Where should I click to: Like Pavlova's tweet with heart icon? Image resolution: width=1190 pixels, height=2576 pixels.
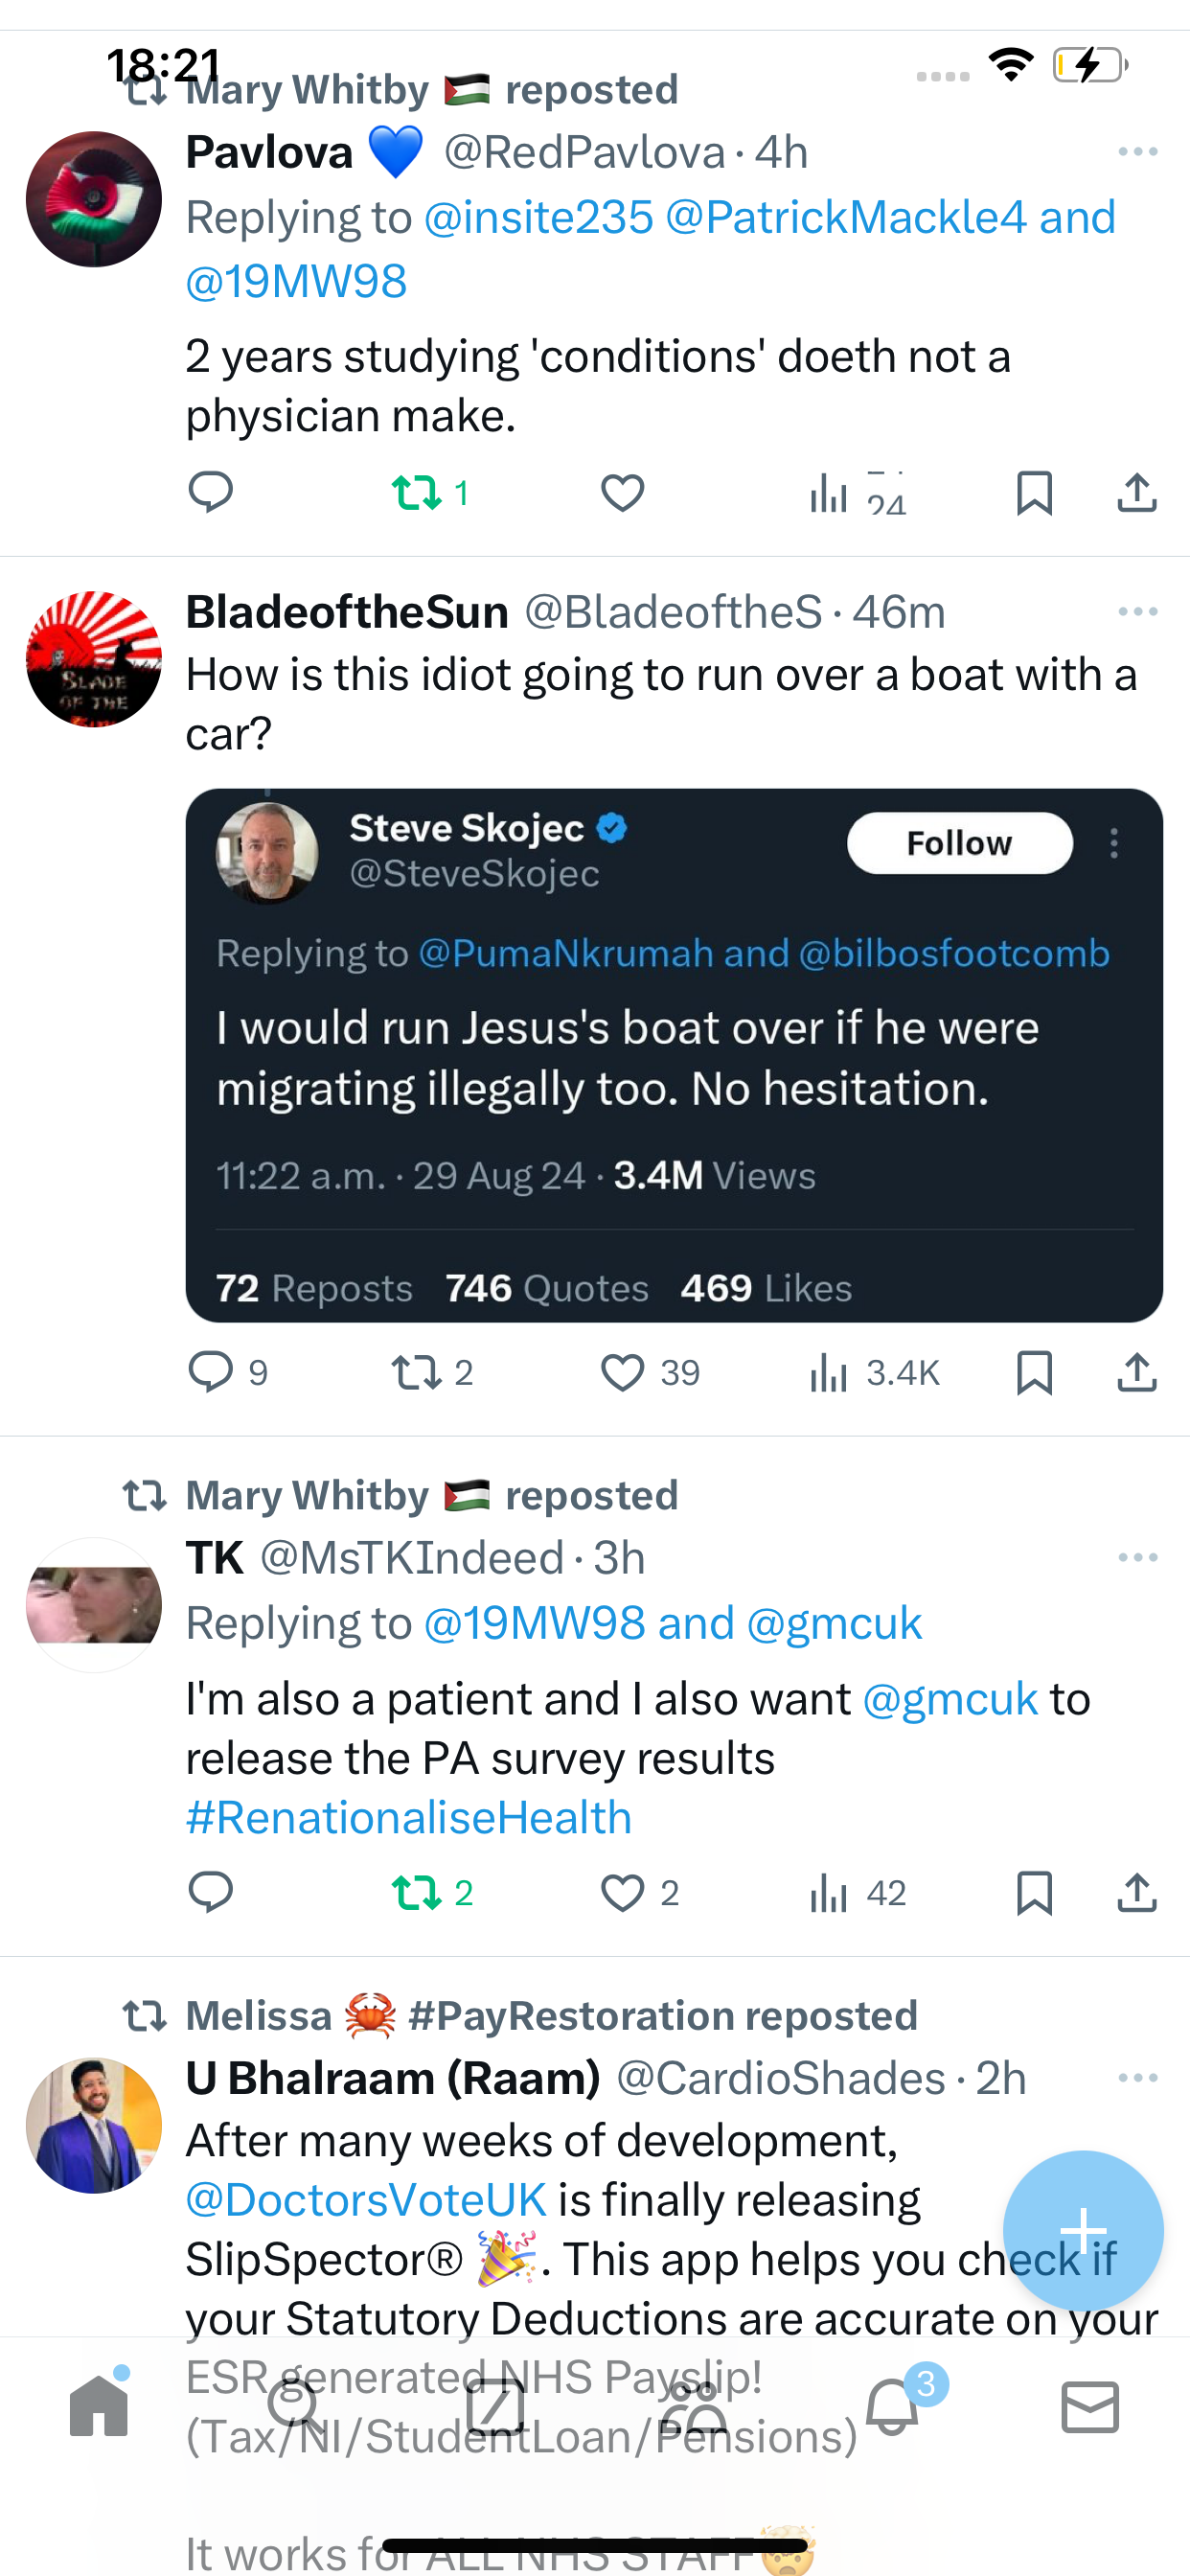coord(622,493)
